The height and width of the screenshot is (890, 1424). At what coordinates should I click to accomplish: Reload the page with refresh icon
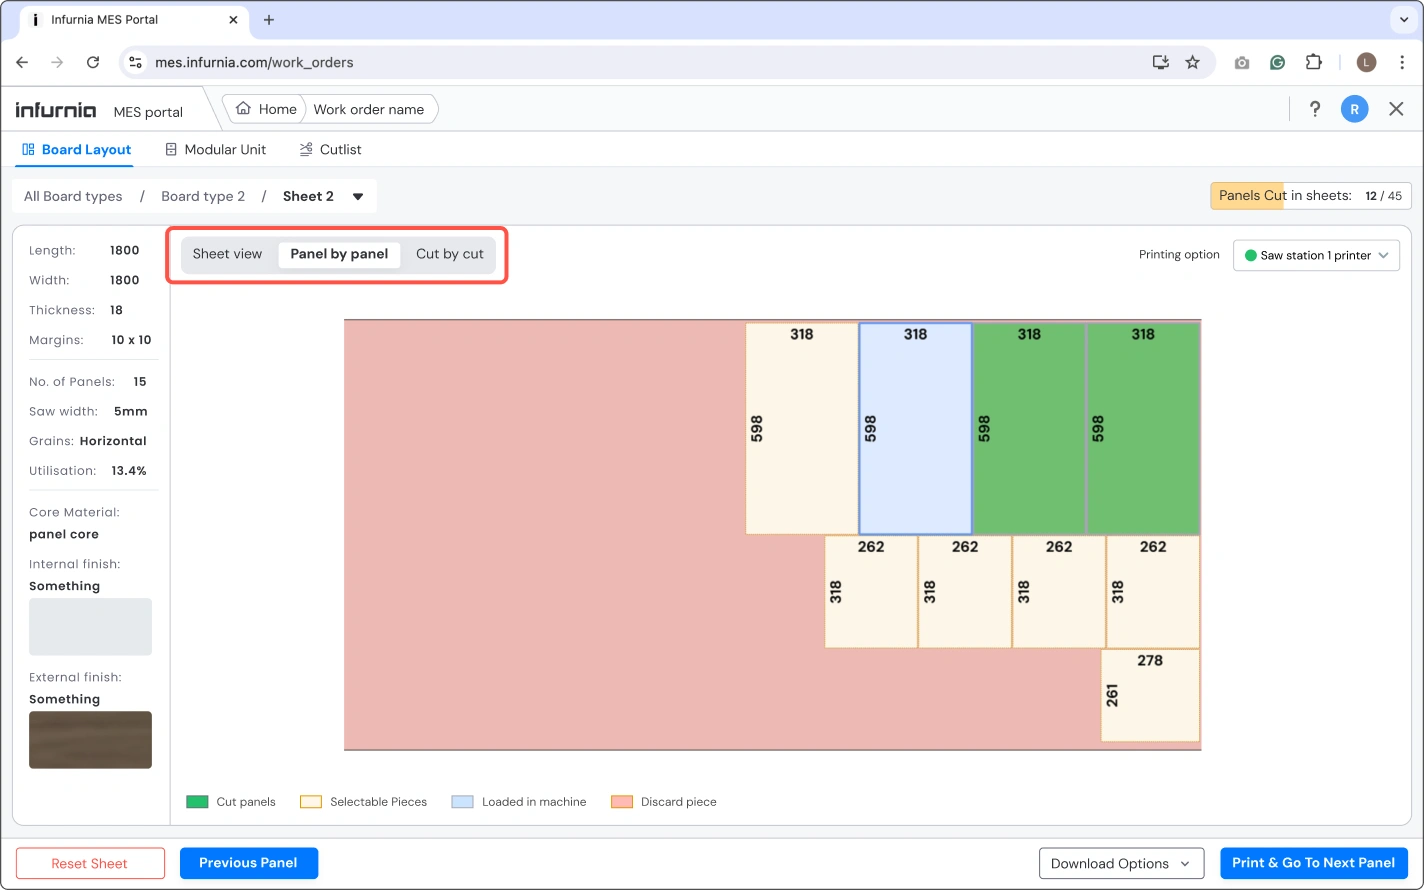(93, 62)
